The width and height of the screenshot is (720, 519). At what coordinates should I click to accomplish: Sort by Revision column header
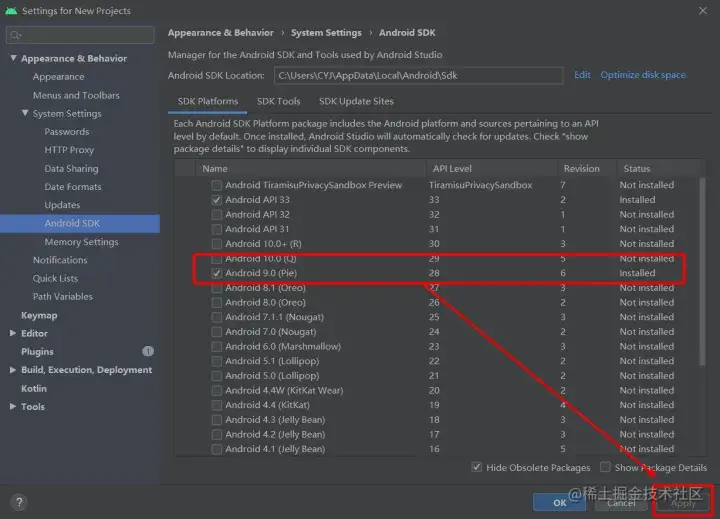[x=587, y=169]
